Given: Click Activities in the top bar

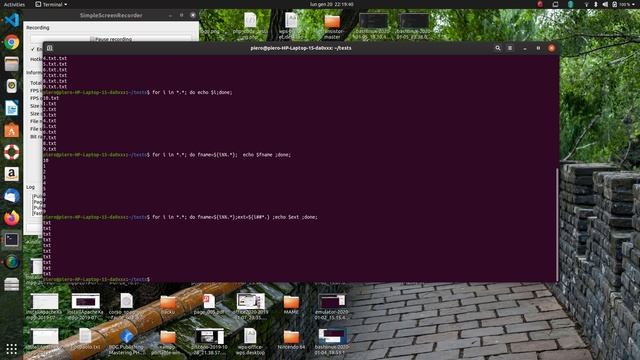Looking at the screenshot, I should [14, 4].
